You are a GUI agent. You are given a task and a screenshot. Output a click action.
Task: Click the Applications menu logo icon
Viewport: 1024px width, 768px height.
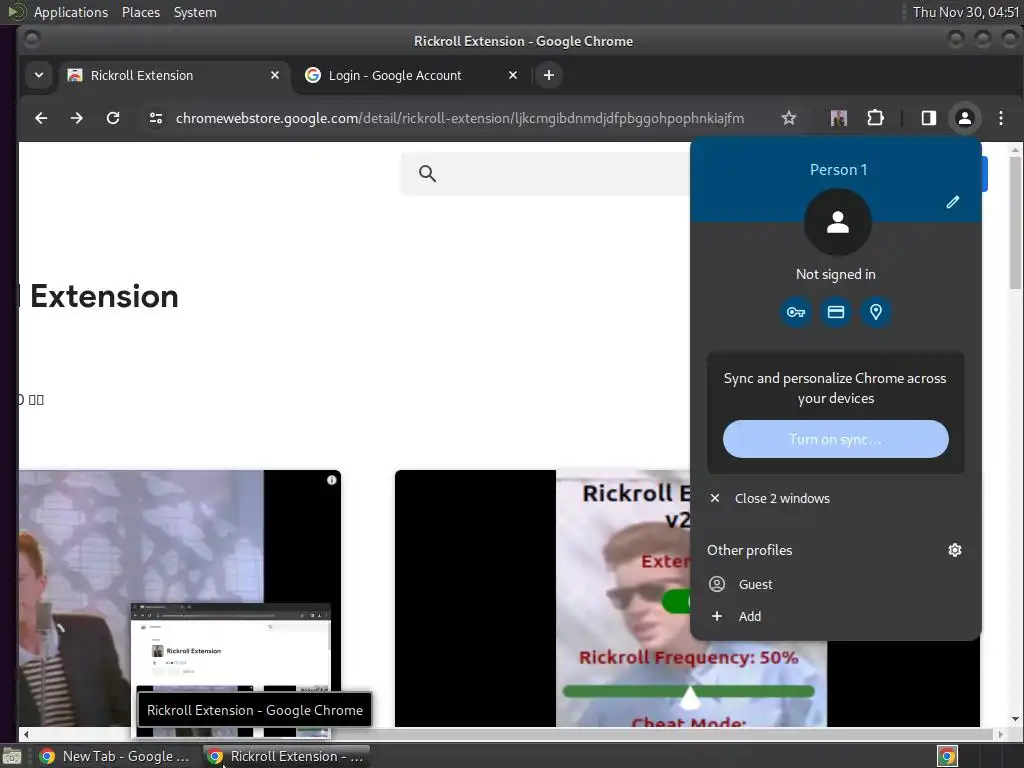pos(16,12)
